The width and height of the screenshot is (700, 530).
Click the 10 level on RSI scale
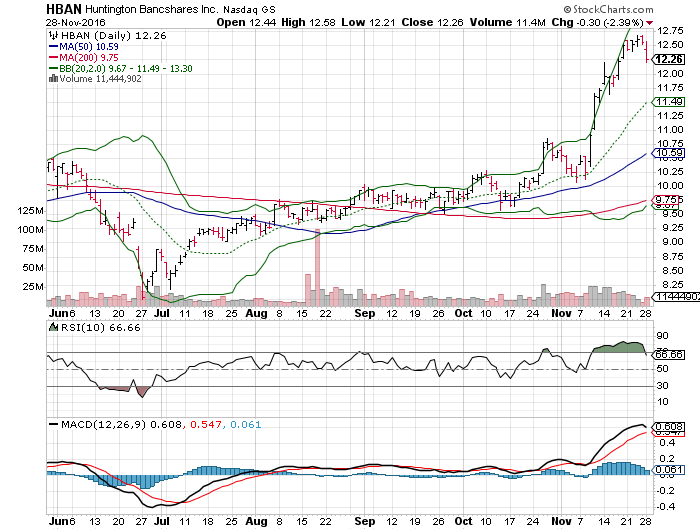(x=662, y=402)
